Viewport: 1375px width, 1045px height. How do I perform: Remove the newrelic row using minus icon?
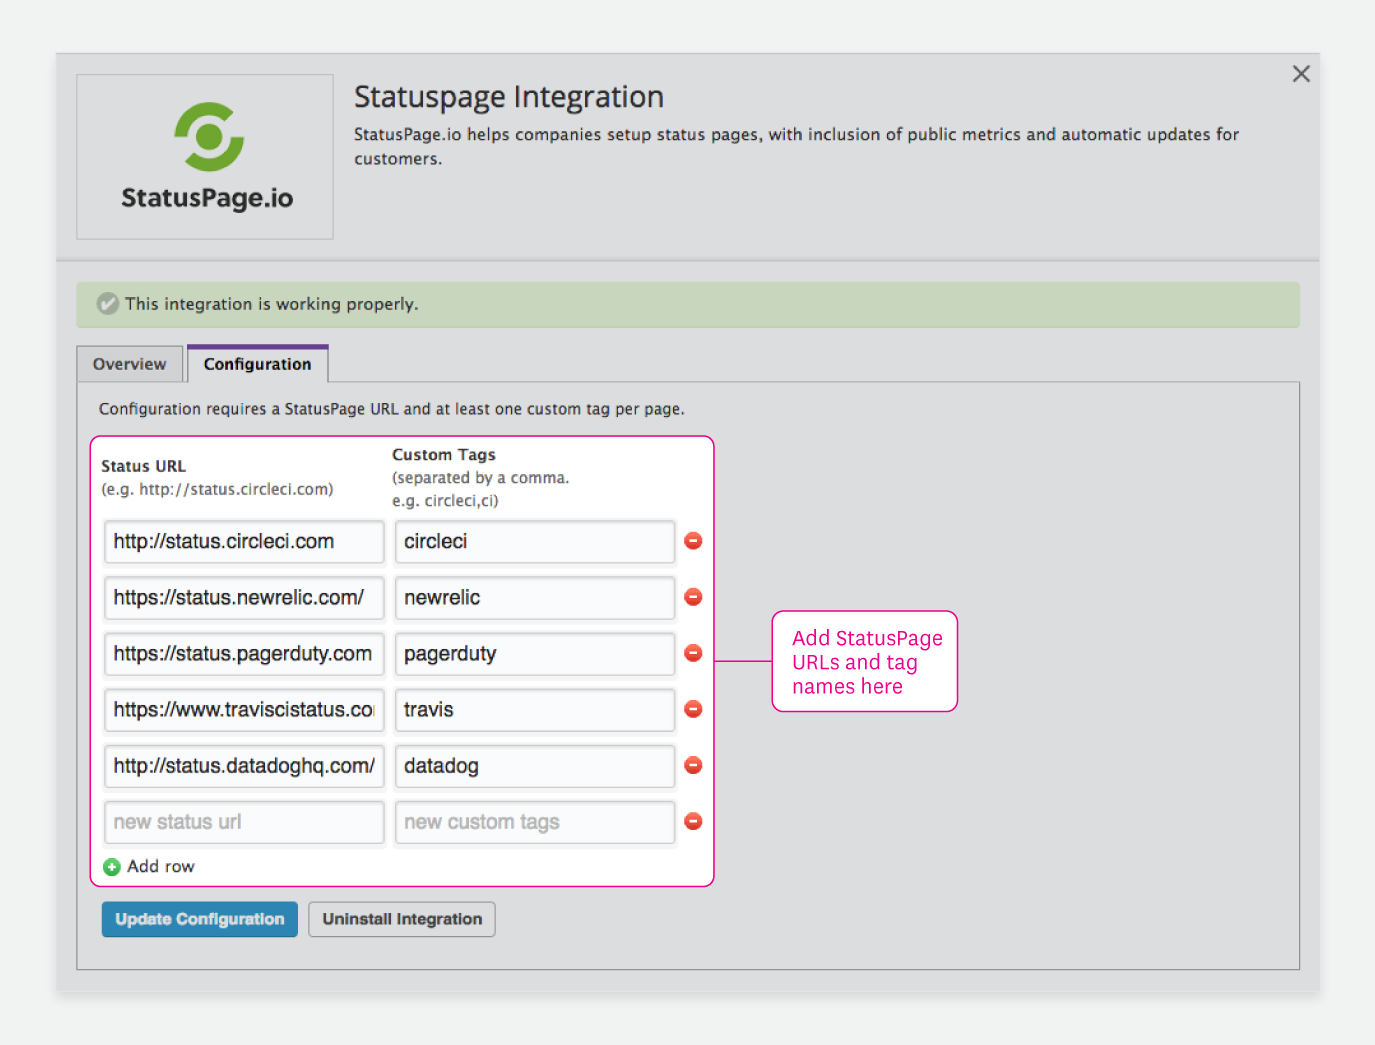693,597
